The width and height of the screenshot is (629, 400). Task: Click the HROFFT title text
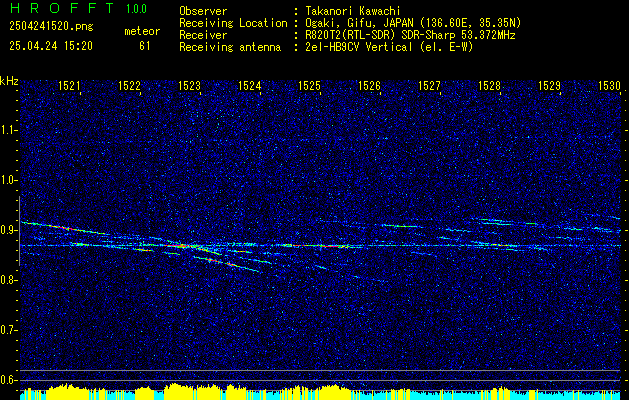62,8
